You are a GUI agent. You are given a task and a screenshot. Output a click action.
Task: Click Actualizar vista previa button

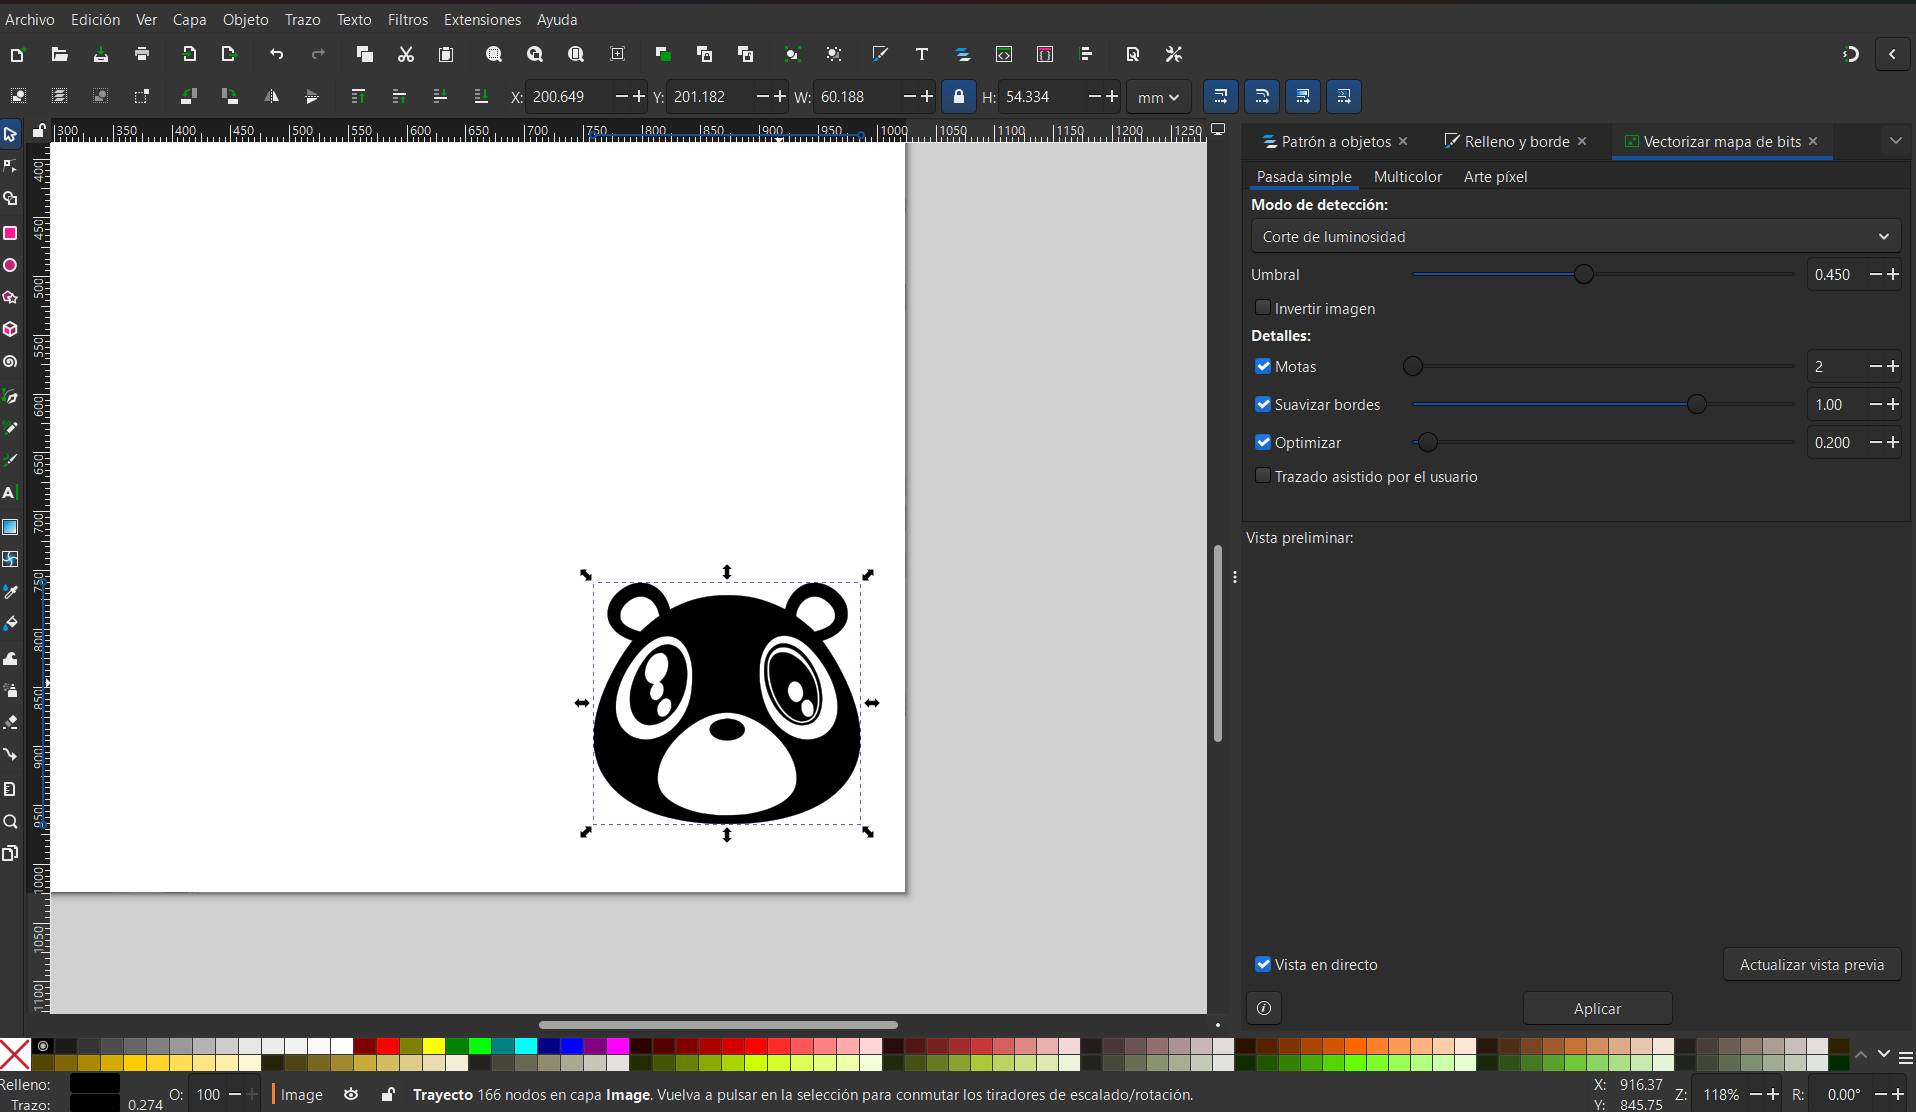(x=1811, y=965)
